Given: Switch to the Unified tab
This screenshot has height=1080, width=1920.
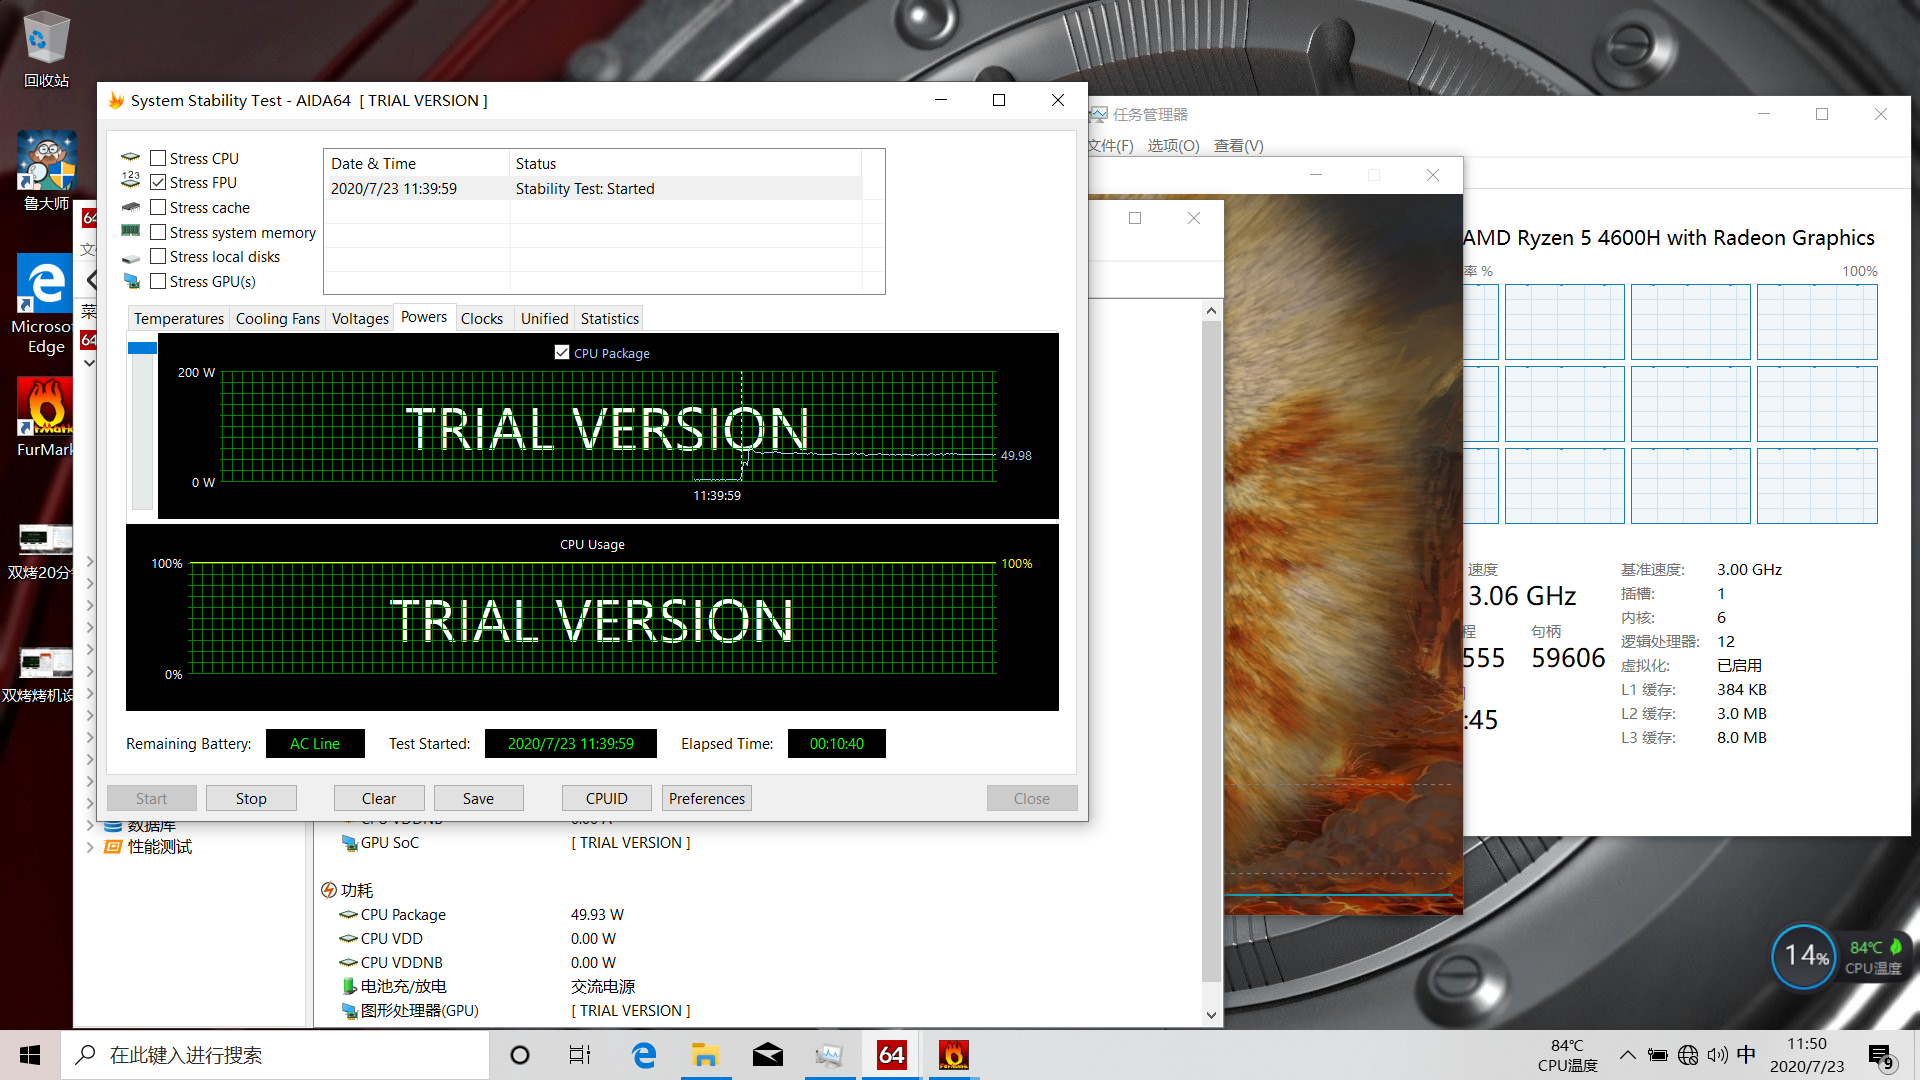Looking at the screenshot, I should (x=544, y=318).
